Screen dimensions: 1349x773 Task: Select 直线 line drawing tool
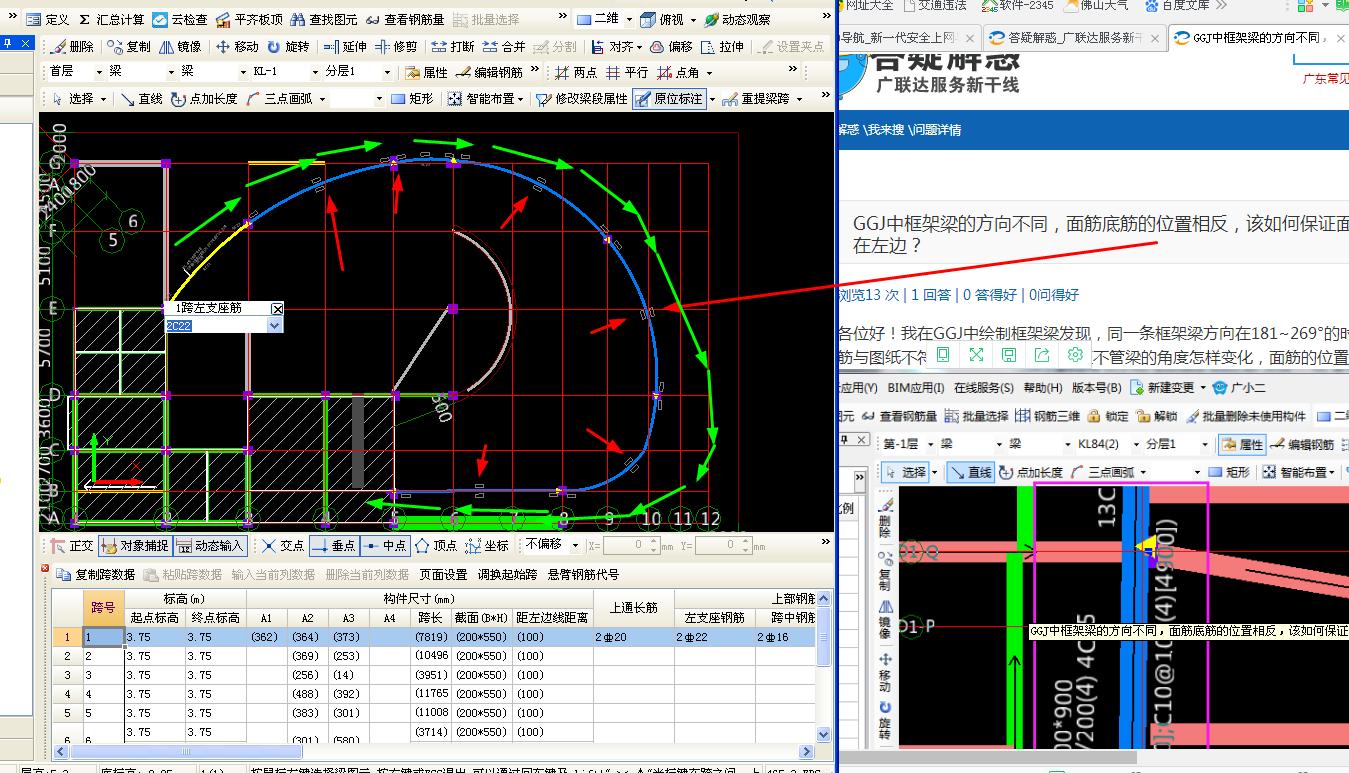point(142,99)
